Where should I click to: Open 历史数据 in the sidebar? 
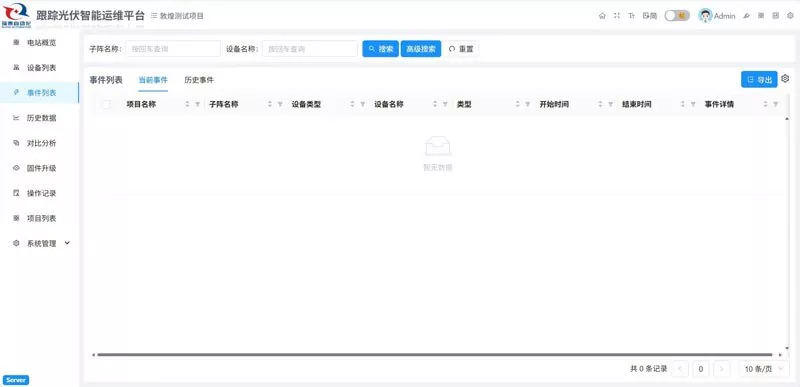coord(39,118)
